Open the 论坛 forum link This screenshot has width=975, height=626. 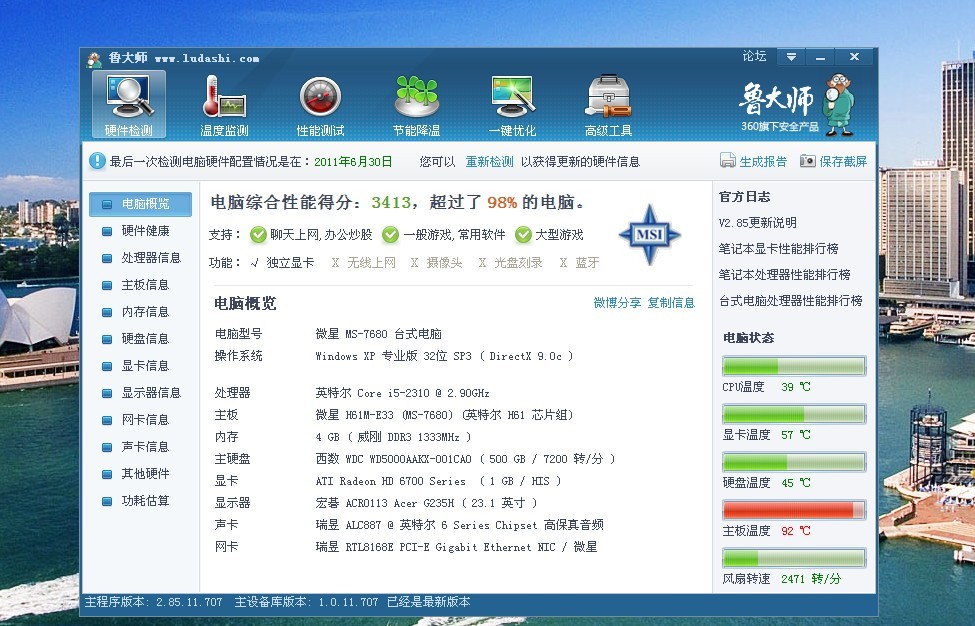(x=754, y=57)
